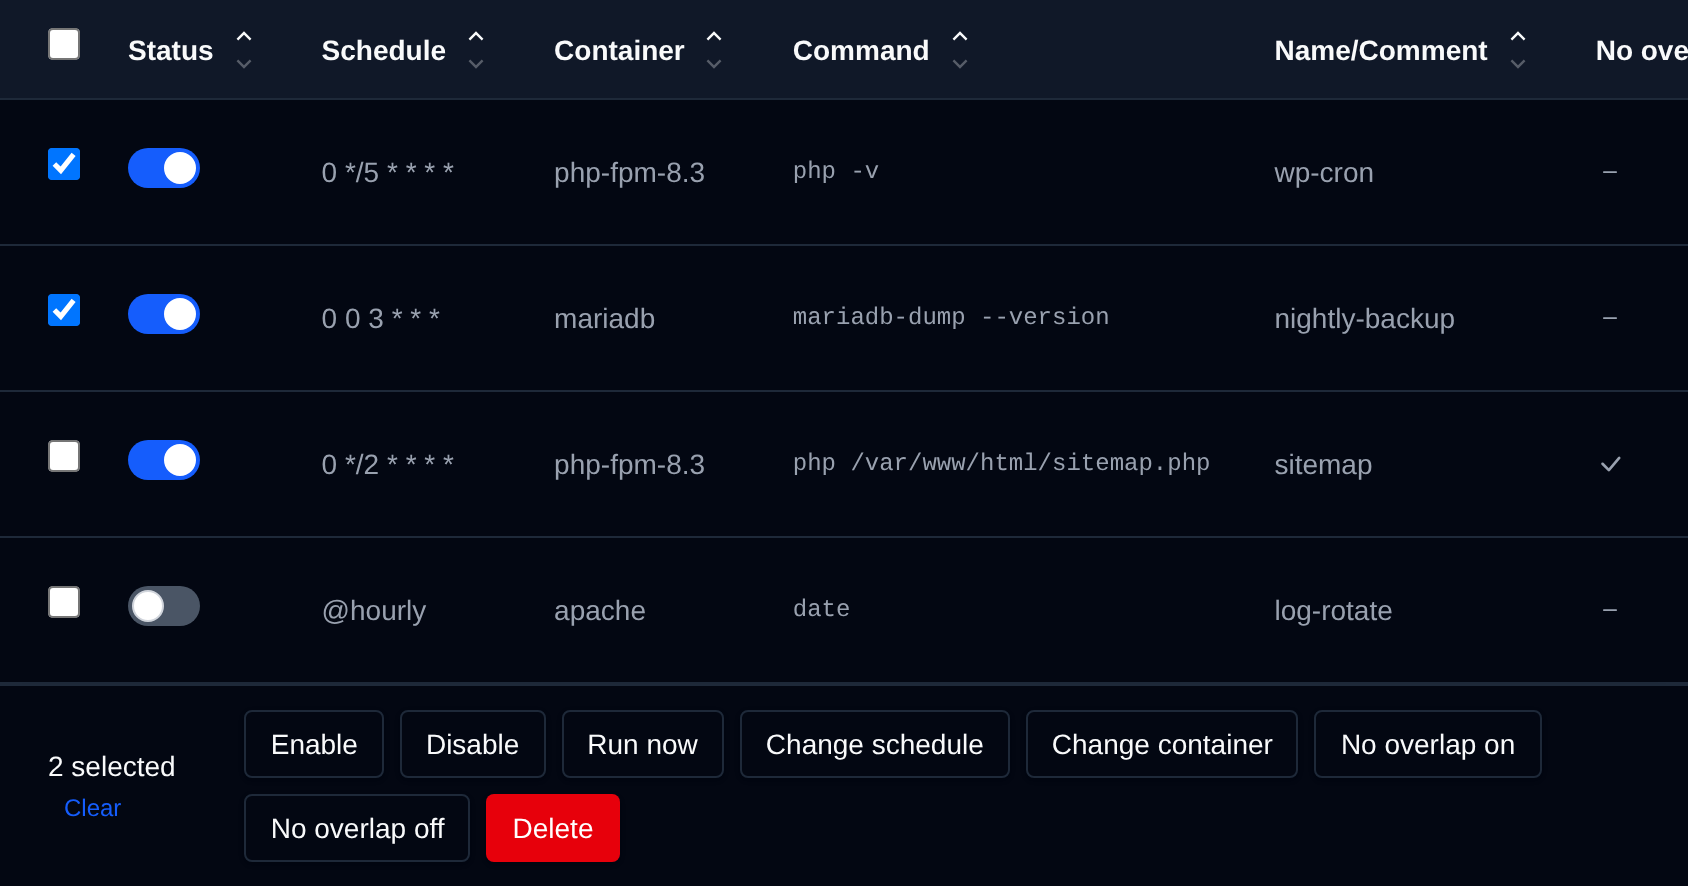Screen dimensions: 1688x886
Task: Select the sitemap row checkbox
Action: coord(64,456)
